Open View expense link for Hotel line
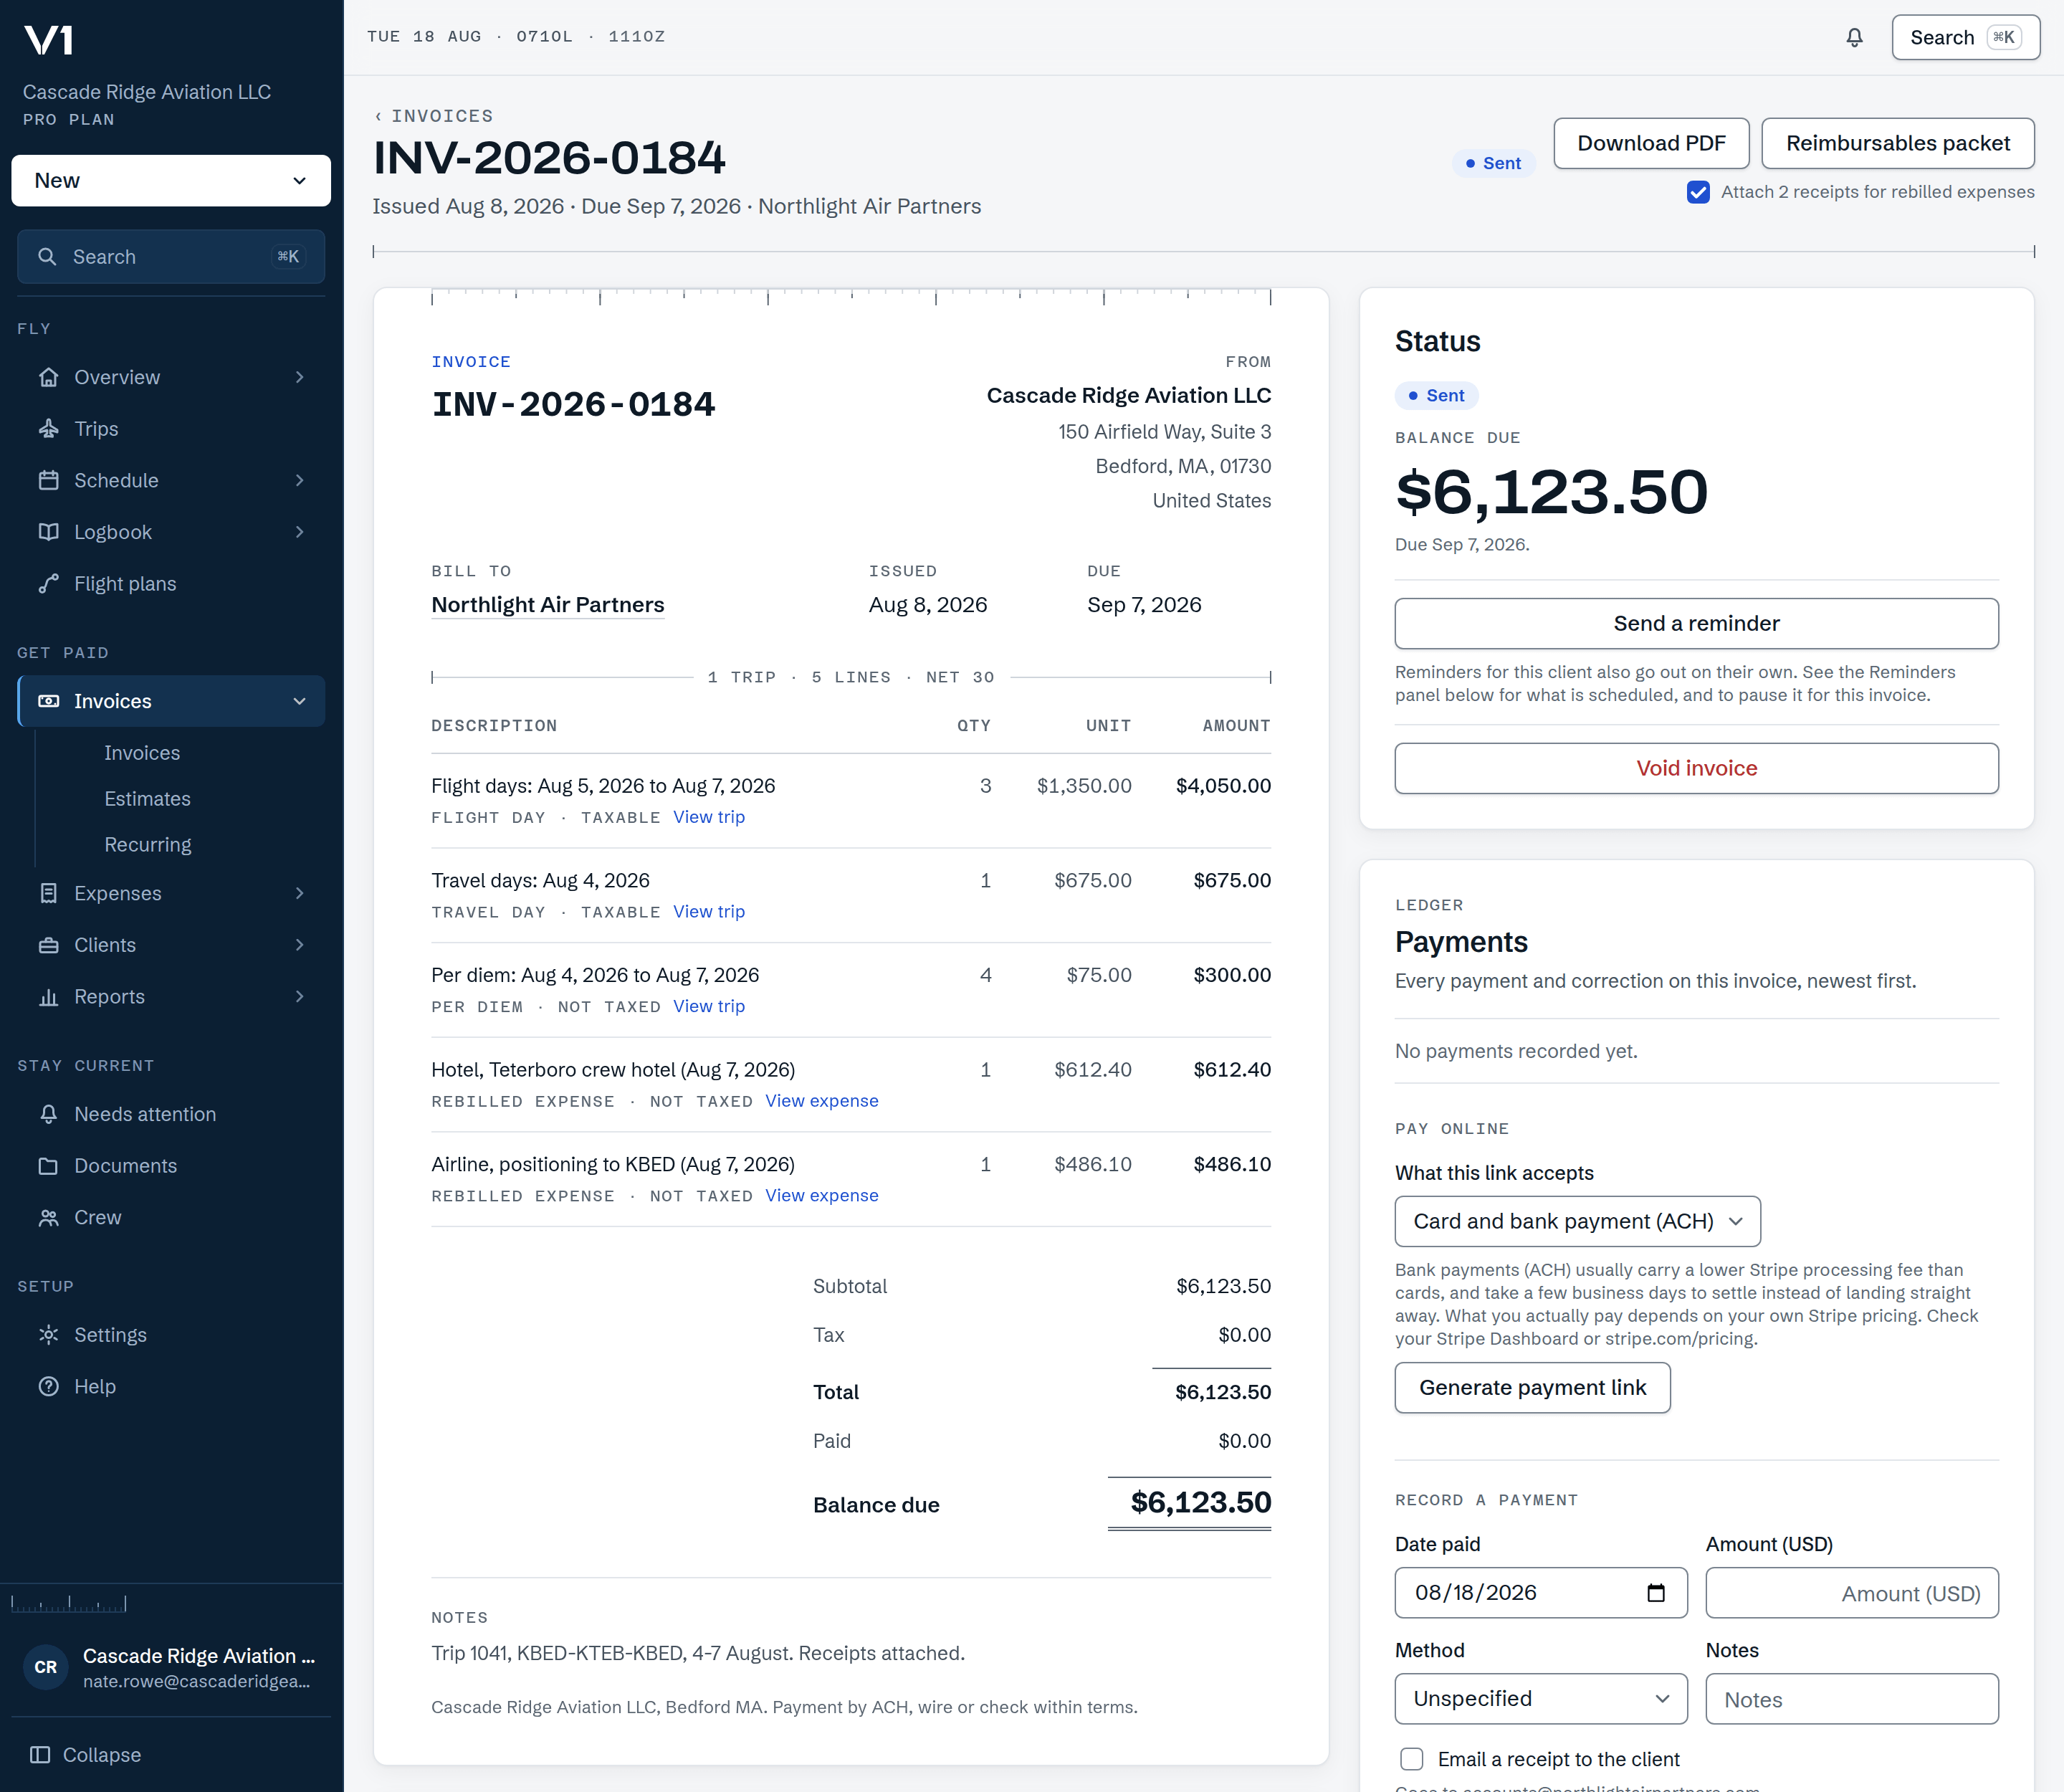This screenshot has width=2064, height=1792. (822, 1101)
